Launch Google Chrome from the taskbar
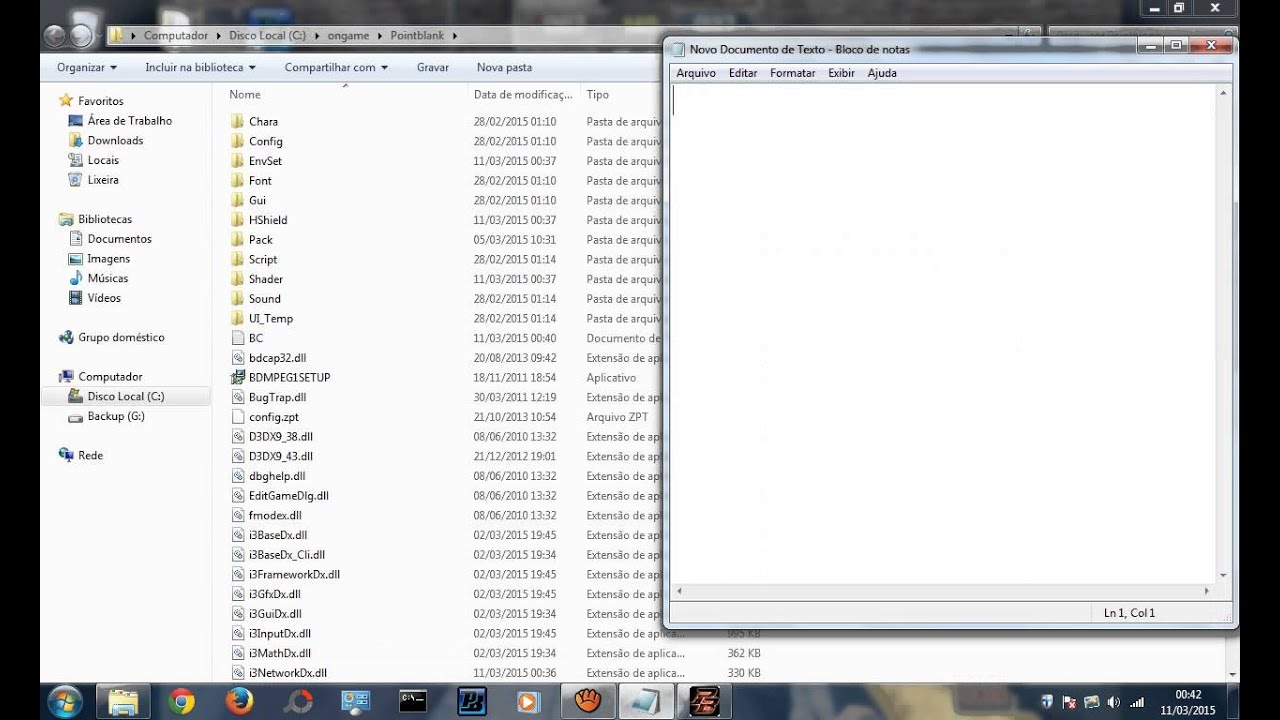1280x720 pixels. (181, 702)
